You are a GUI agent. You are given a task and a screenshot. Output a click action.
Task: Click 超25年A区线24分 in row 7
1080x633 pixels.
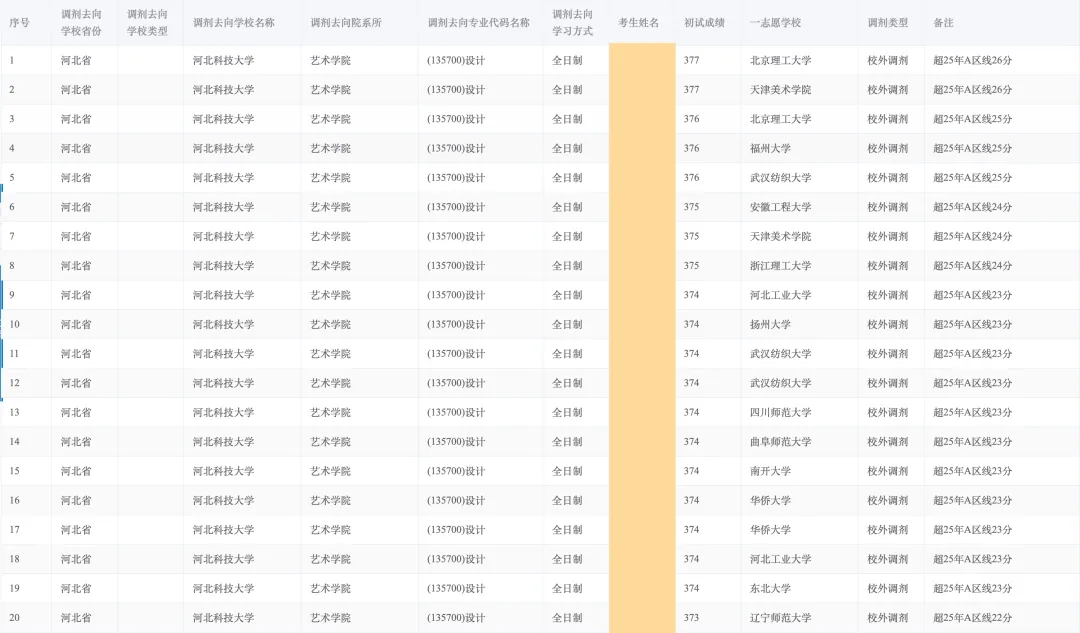click(973, 236)
